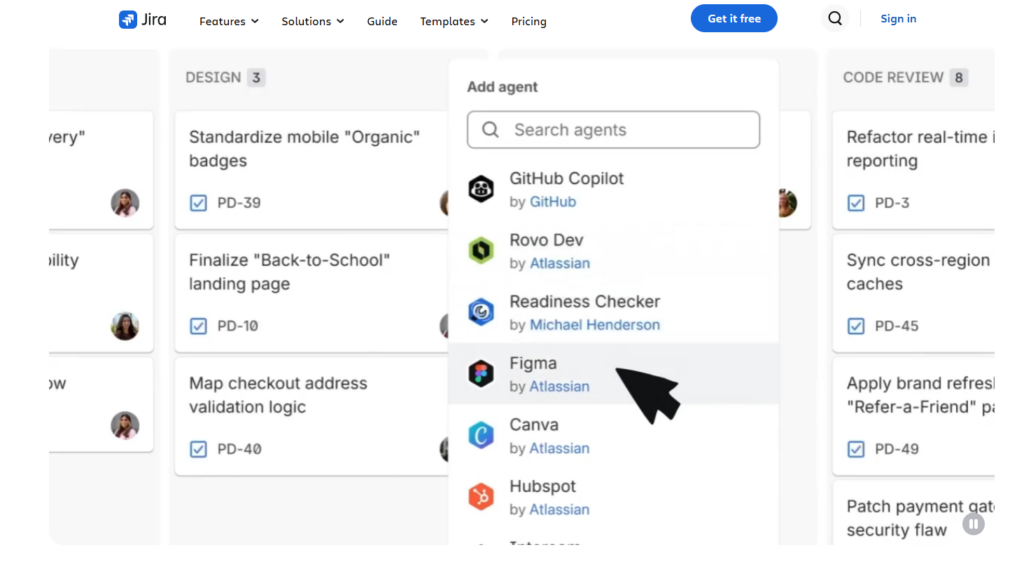The image size is (1024, 566).
Task: Click the Sign in link
Action: pos(898,18)
